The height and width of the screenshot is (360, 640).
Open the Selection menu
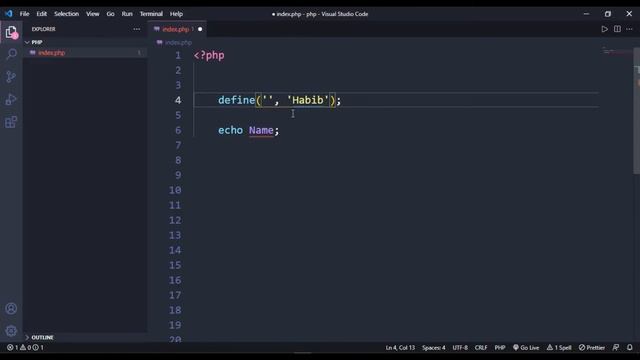click(67, 14)
